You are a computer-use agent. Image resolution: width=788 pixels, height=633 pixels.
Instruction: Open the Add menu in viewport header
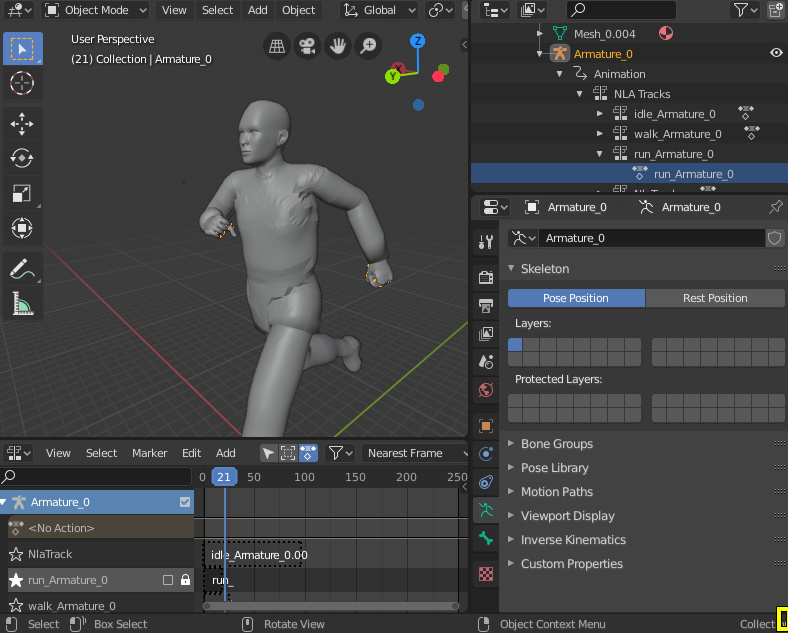pyautogui.click(x=257, y=10)
